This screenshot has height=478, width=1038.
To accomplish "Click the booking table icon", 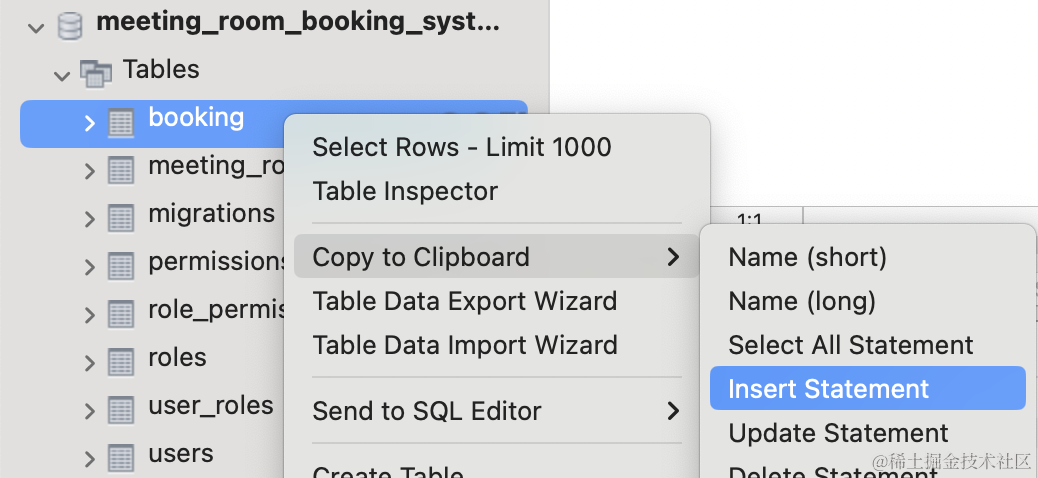I will coord(121,122).
